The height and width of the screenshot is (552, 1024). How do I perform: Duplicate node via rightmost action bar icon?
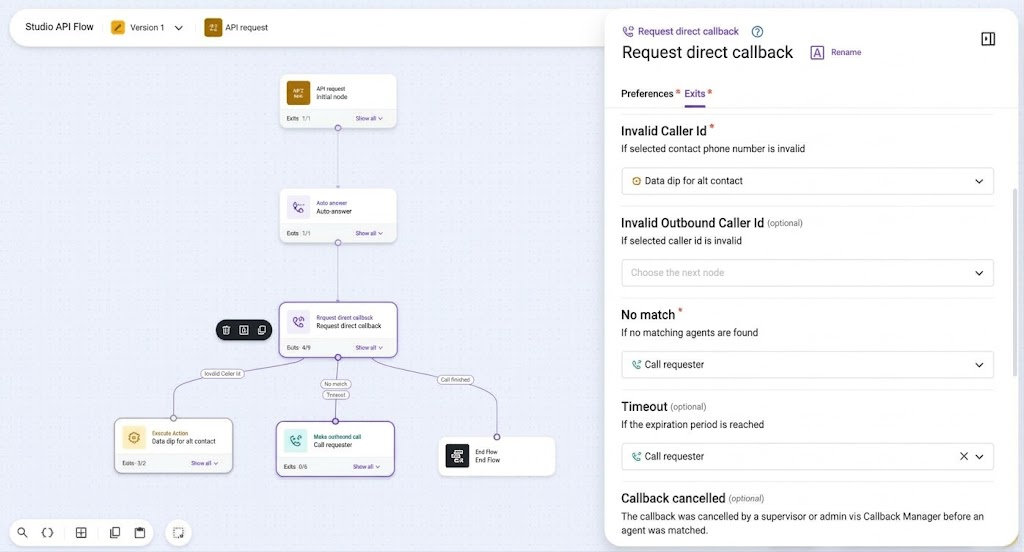pos(262,330)
